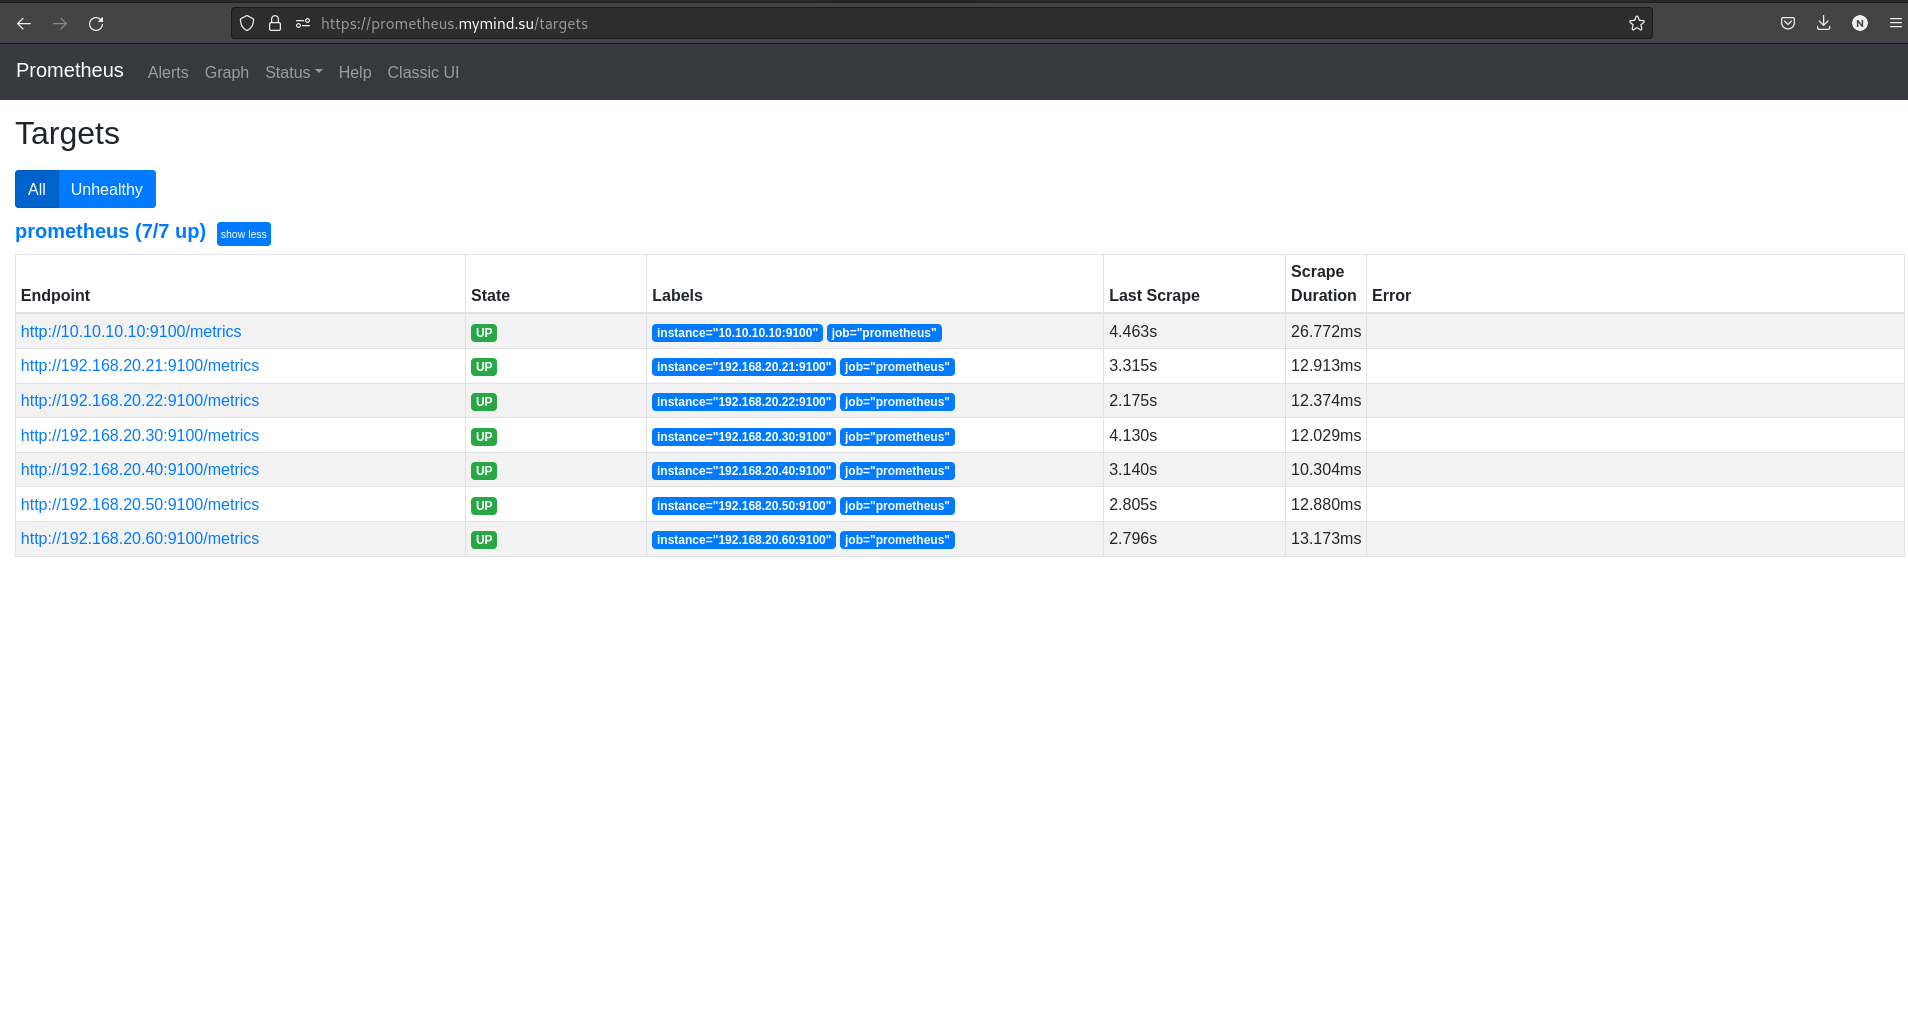Collapse prometheus targets with show less
1908x1032 pixels.
pos(244,234)
